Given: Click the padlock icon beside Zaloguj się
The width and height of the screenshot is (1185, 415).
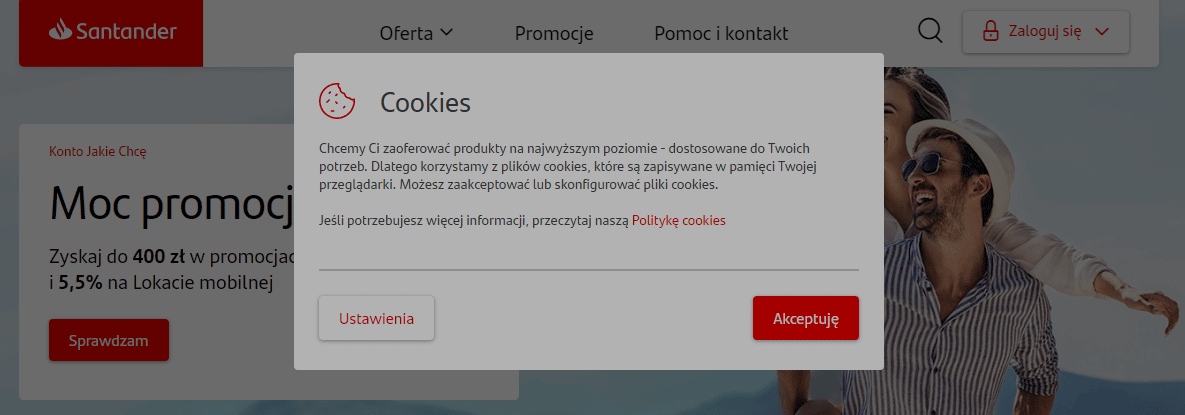Looking at the screenshot, I should [x=991, y=31].
